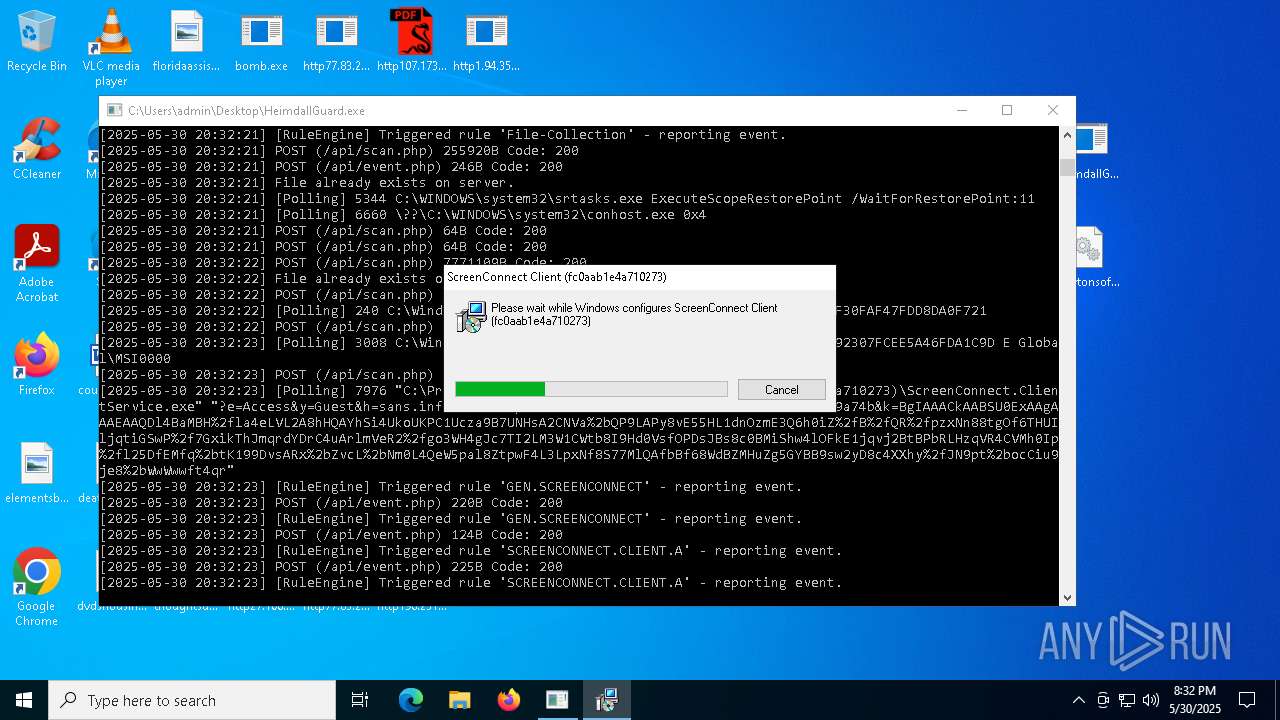Click the ScreenConnect Client dialog title
This screenshot has height=720, width=1280.
tap(557, 277)
